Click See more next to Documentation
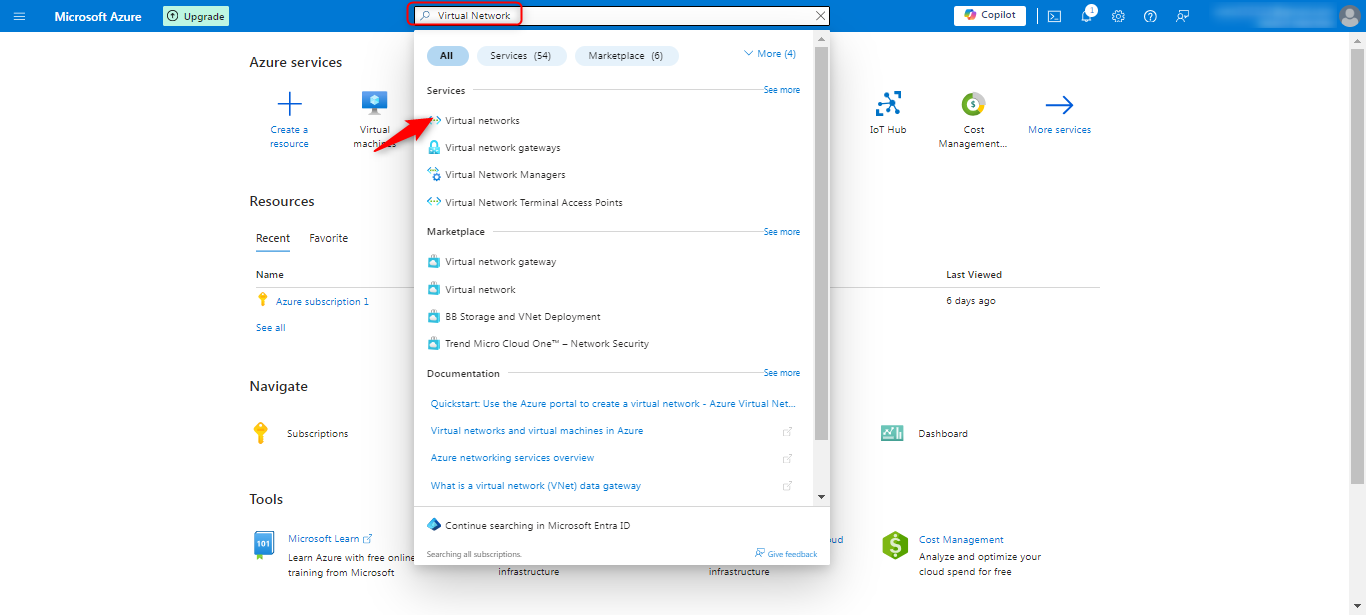The width and height of the screenshot is (1366, 615). click(782, 373)
